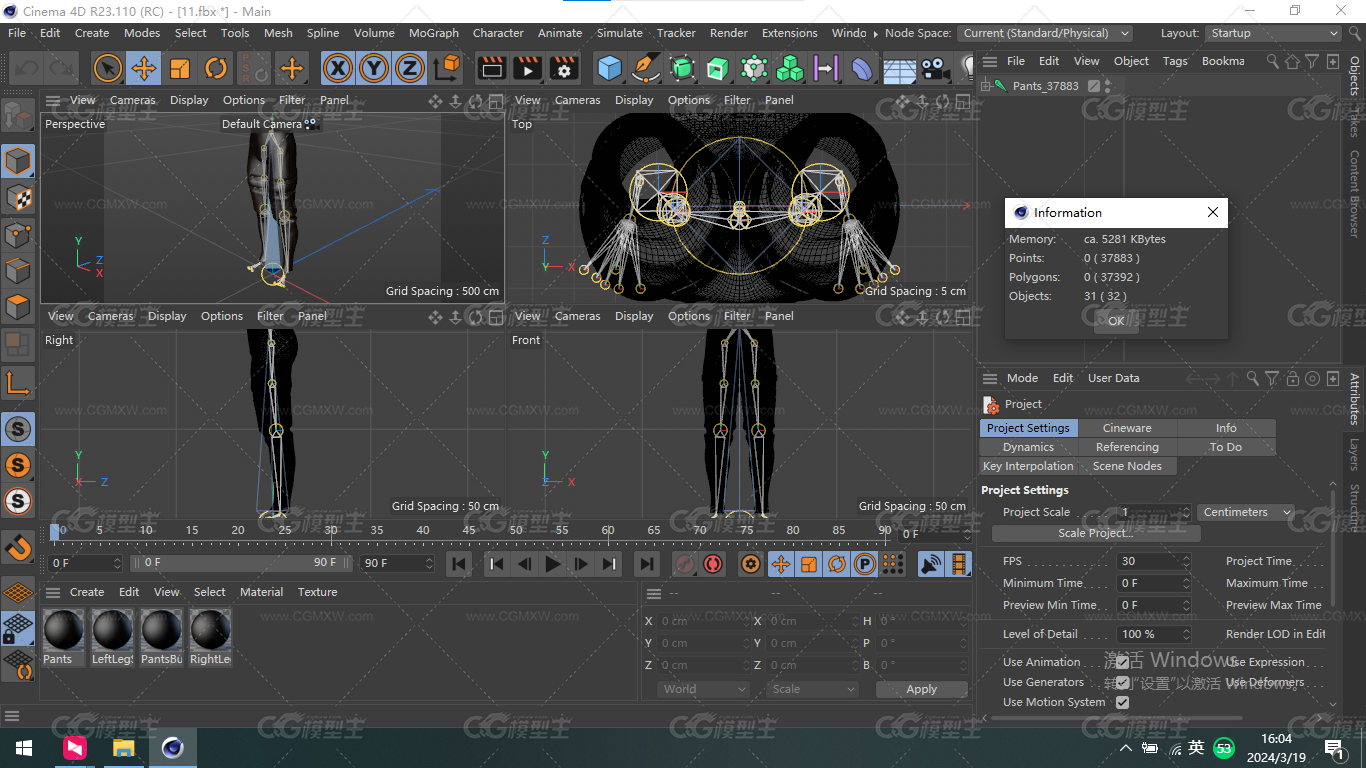Enable Enable Axis L-shaped icon
The image size is (1366, 768).
tap(18, 382)
